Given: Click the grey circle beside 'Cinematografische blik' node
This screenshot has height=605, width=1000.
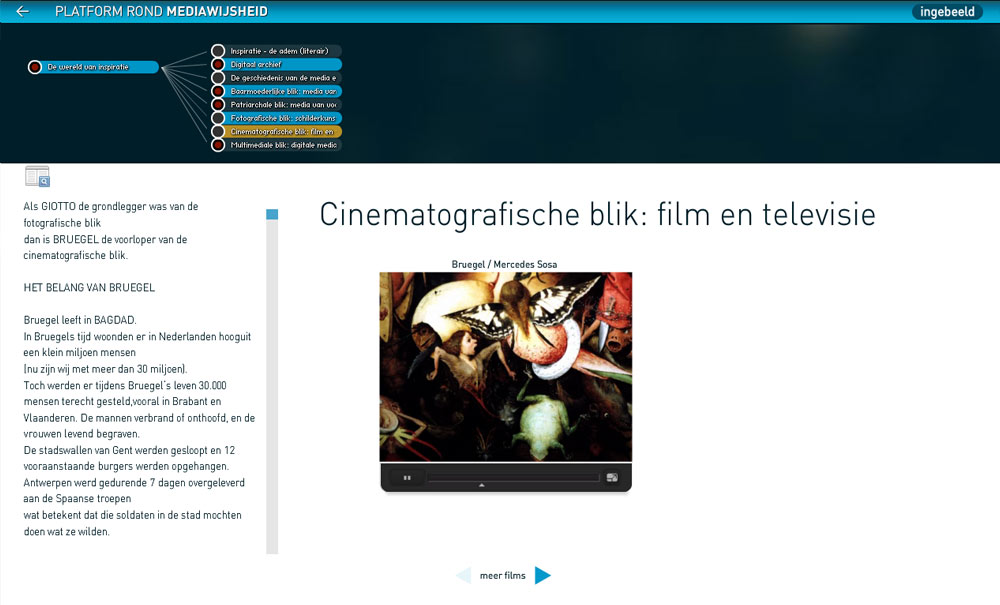Looking at the screenshot, I should point(218,131).
